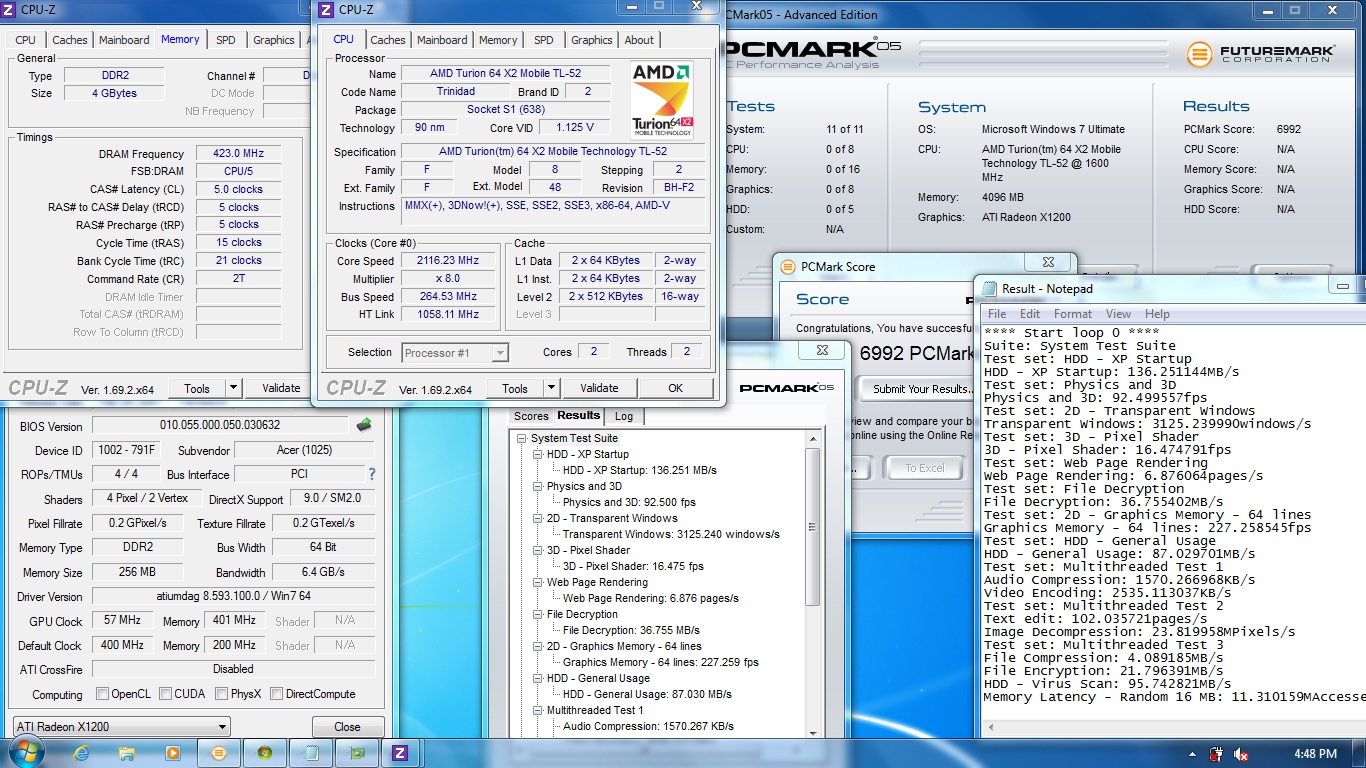Switch to Notepad taskbar icon
The image size is (1366, 768).
coord(311,753)
